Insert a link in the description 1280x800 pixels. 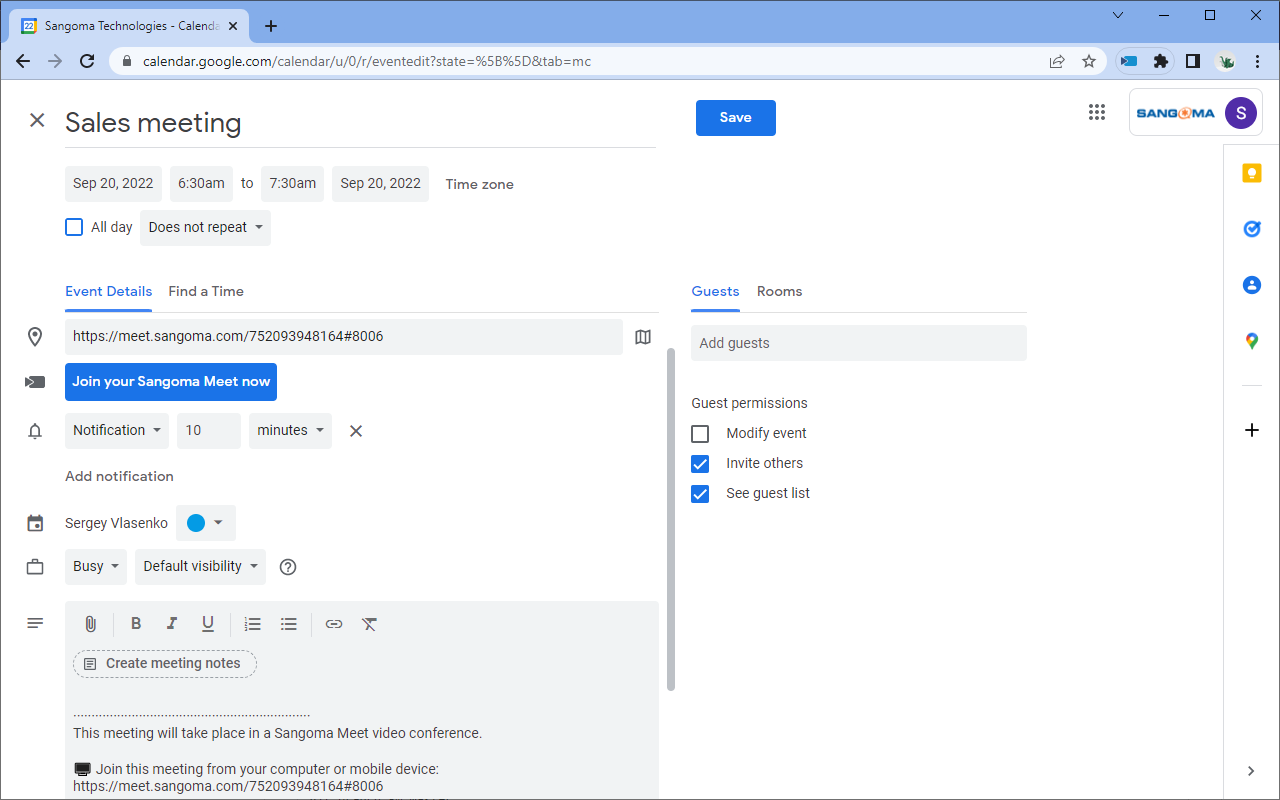334,624
